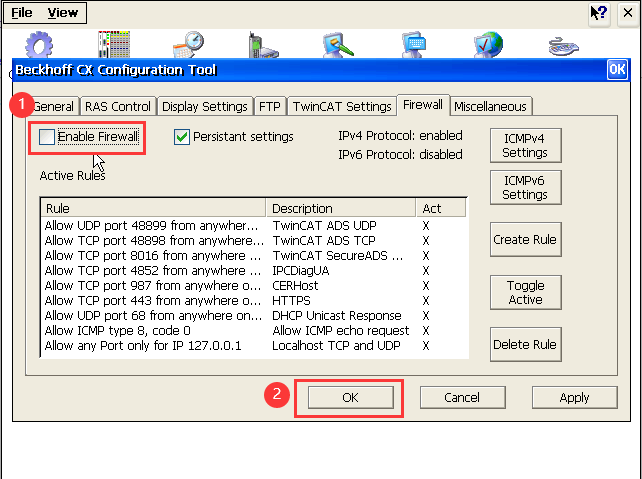Open the PLC rack module icon

point(114,44)
